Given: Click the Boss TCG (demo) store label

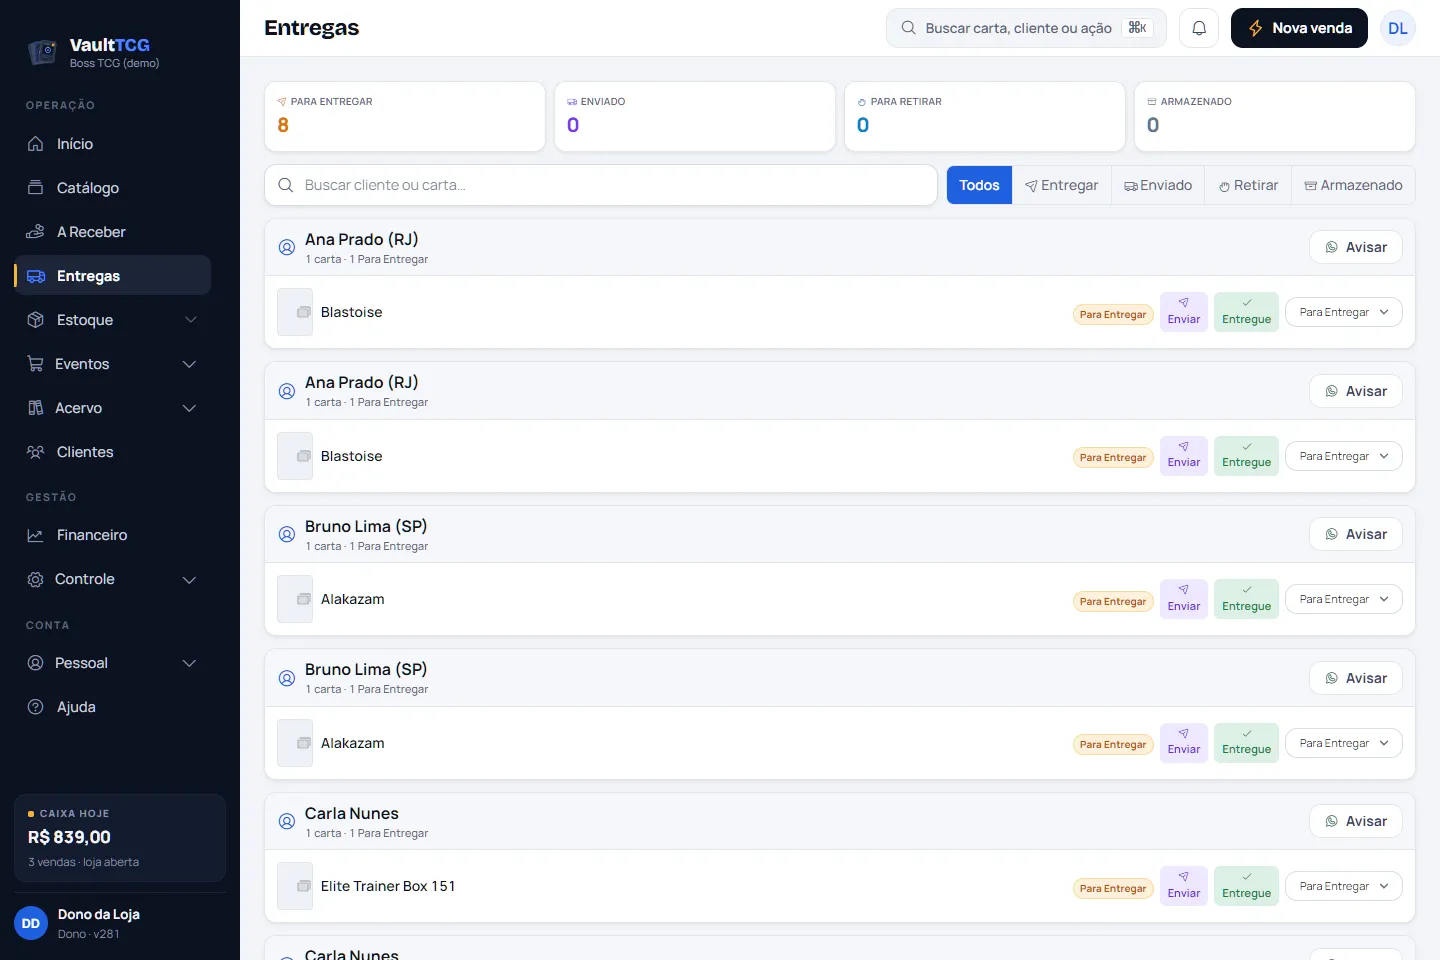Looking at the screenshot, I should 114,63.
